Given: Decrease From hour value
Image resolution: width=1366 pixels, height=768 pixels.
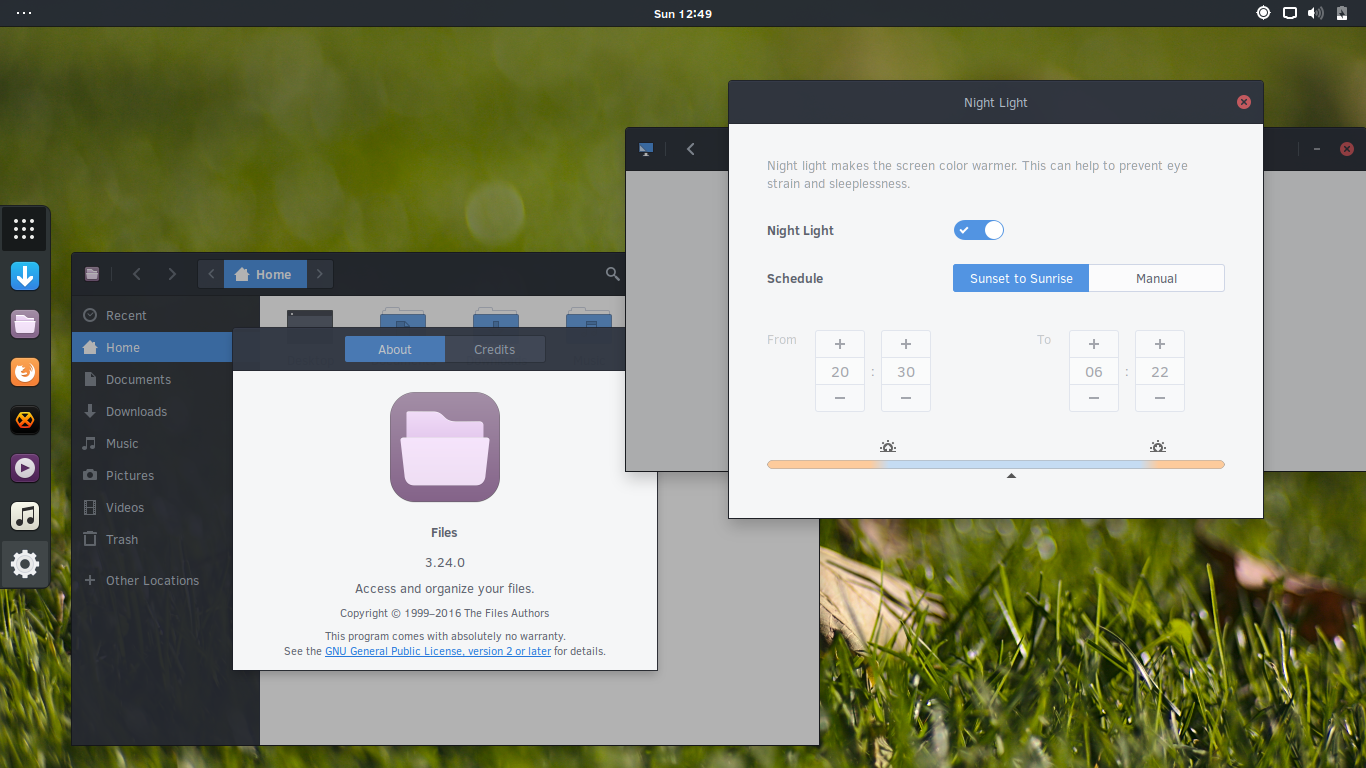Looking at the screenshot, I should [x=840, y=398].
